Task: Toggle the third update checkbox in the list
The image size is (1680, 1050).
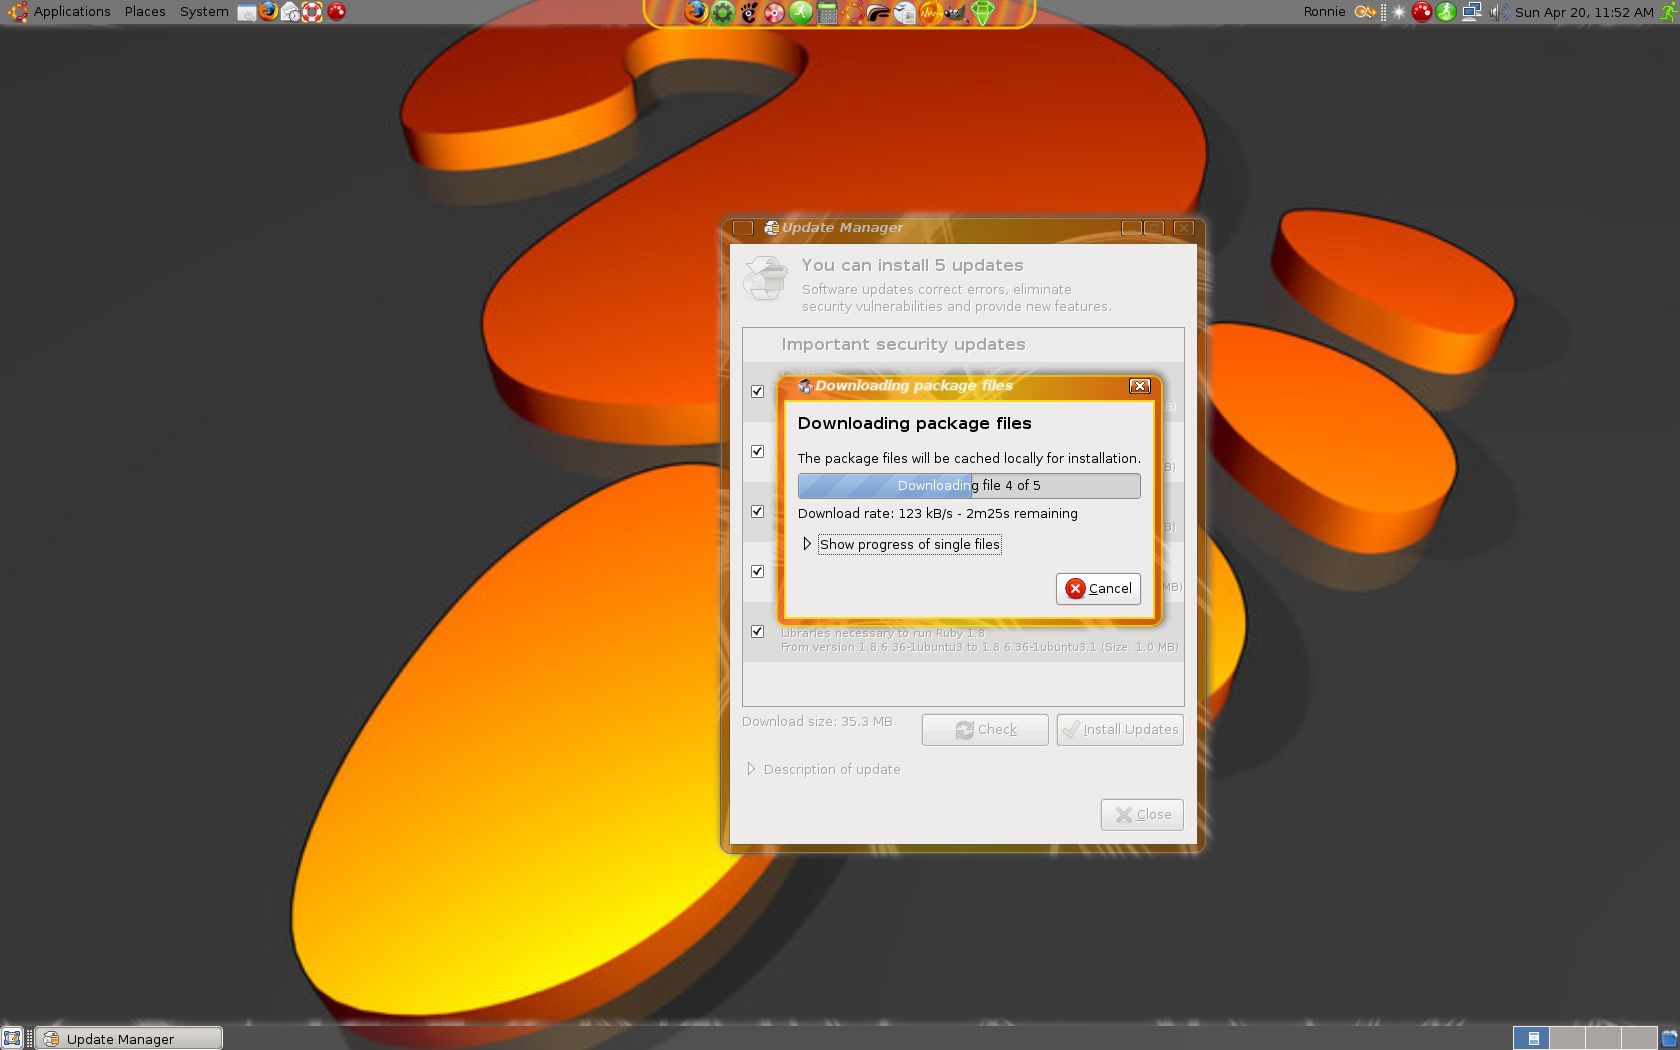Action: point(757,511)
